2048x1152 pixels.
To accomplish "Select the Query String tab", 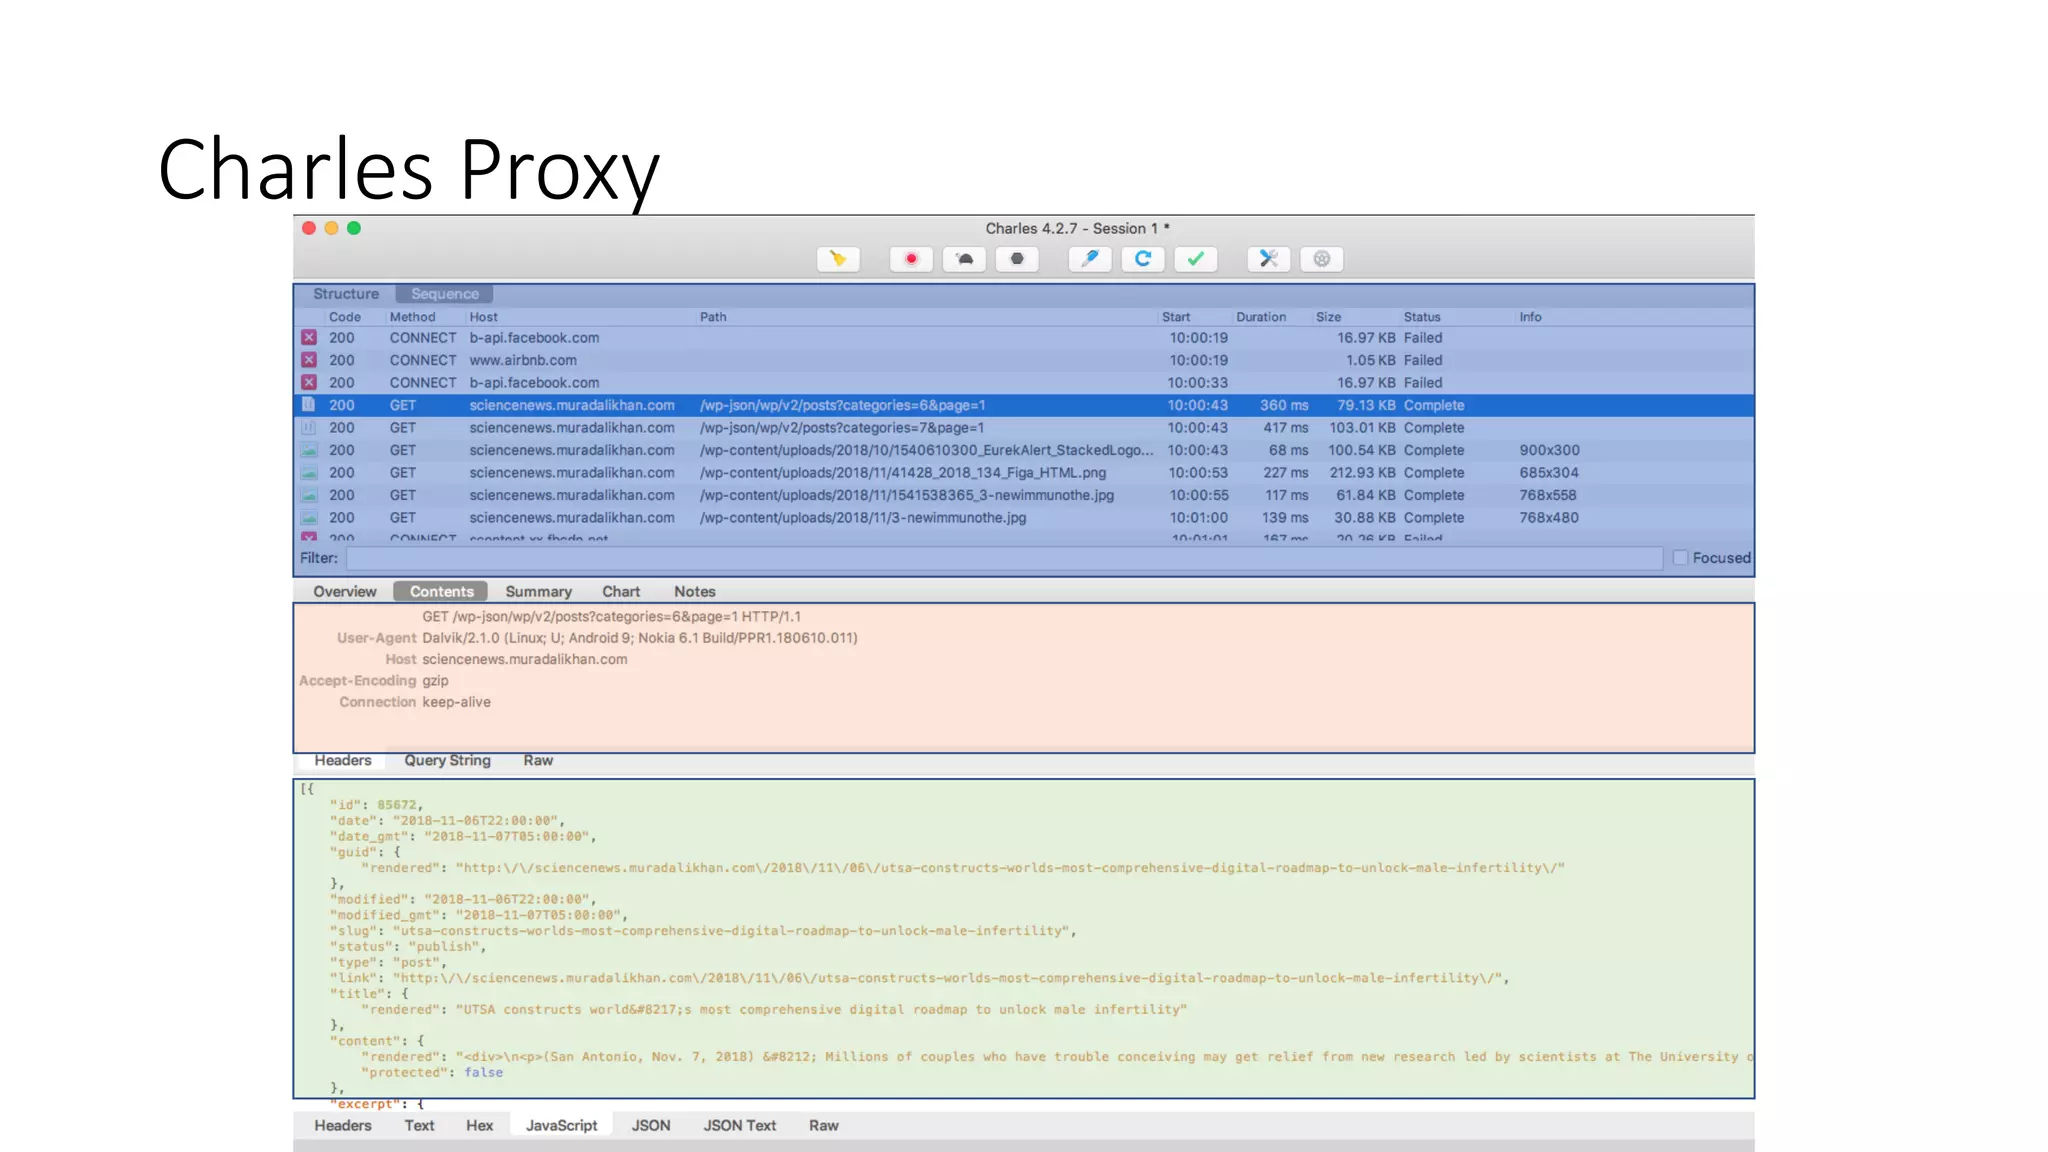I will point(447,761).
